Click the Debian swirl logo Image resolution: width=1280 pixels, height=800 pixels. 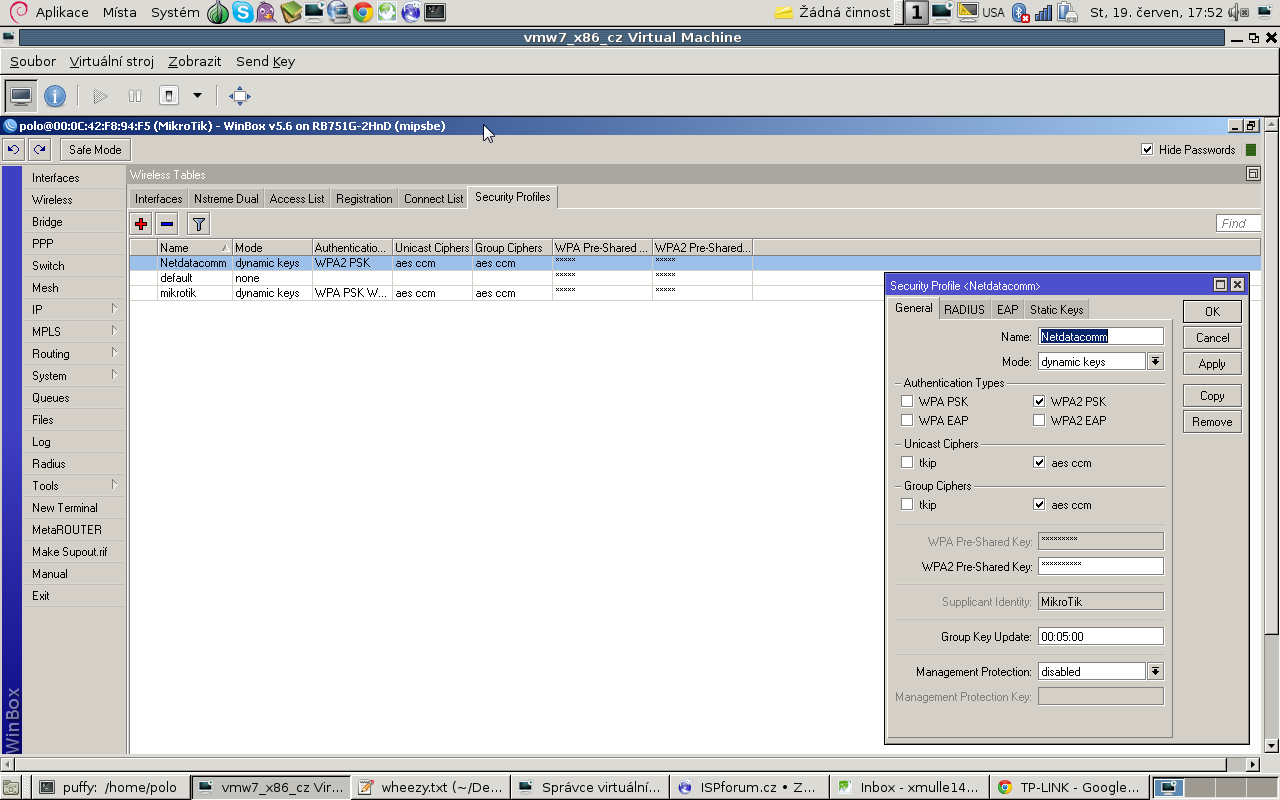(x=17, y=12)
